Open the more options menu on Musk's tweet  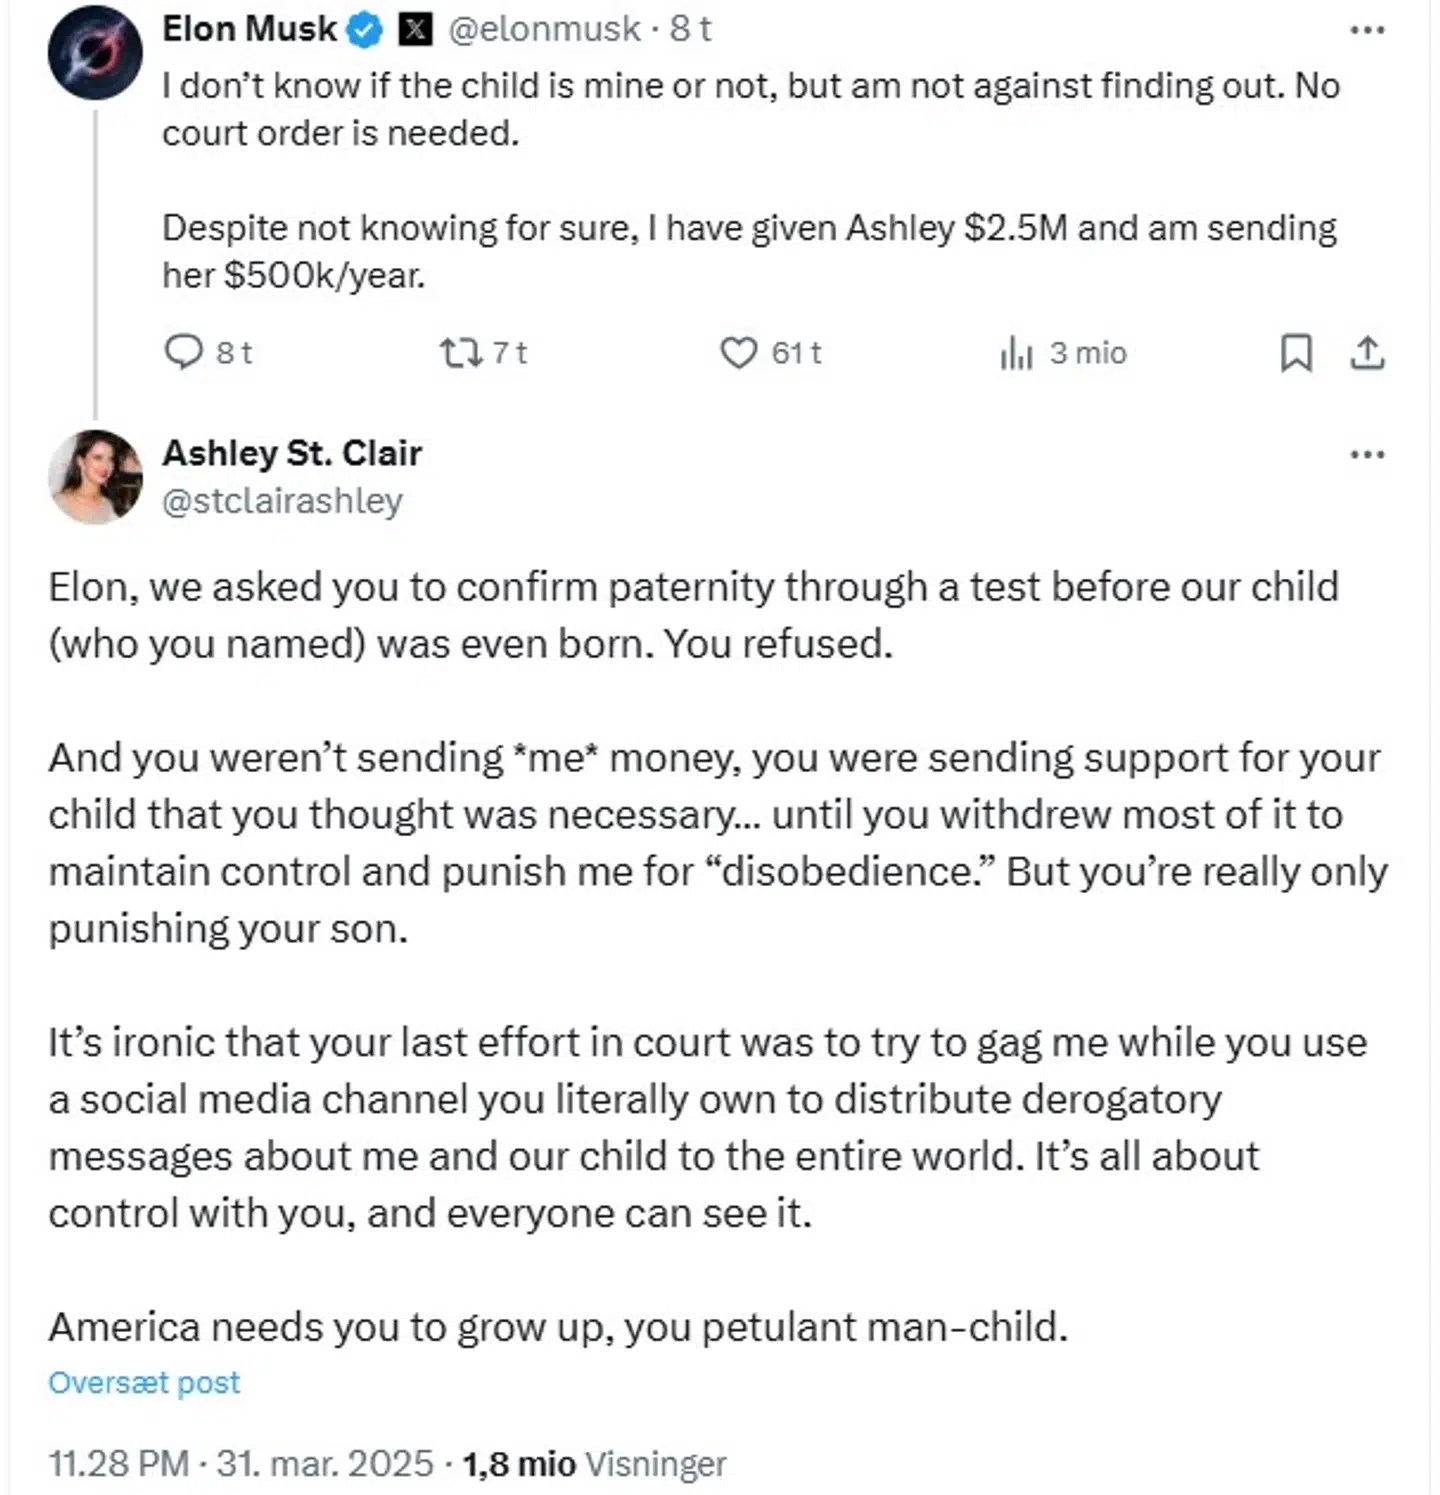(1366, 30)
